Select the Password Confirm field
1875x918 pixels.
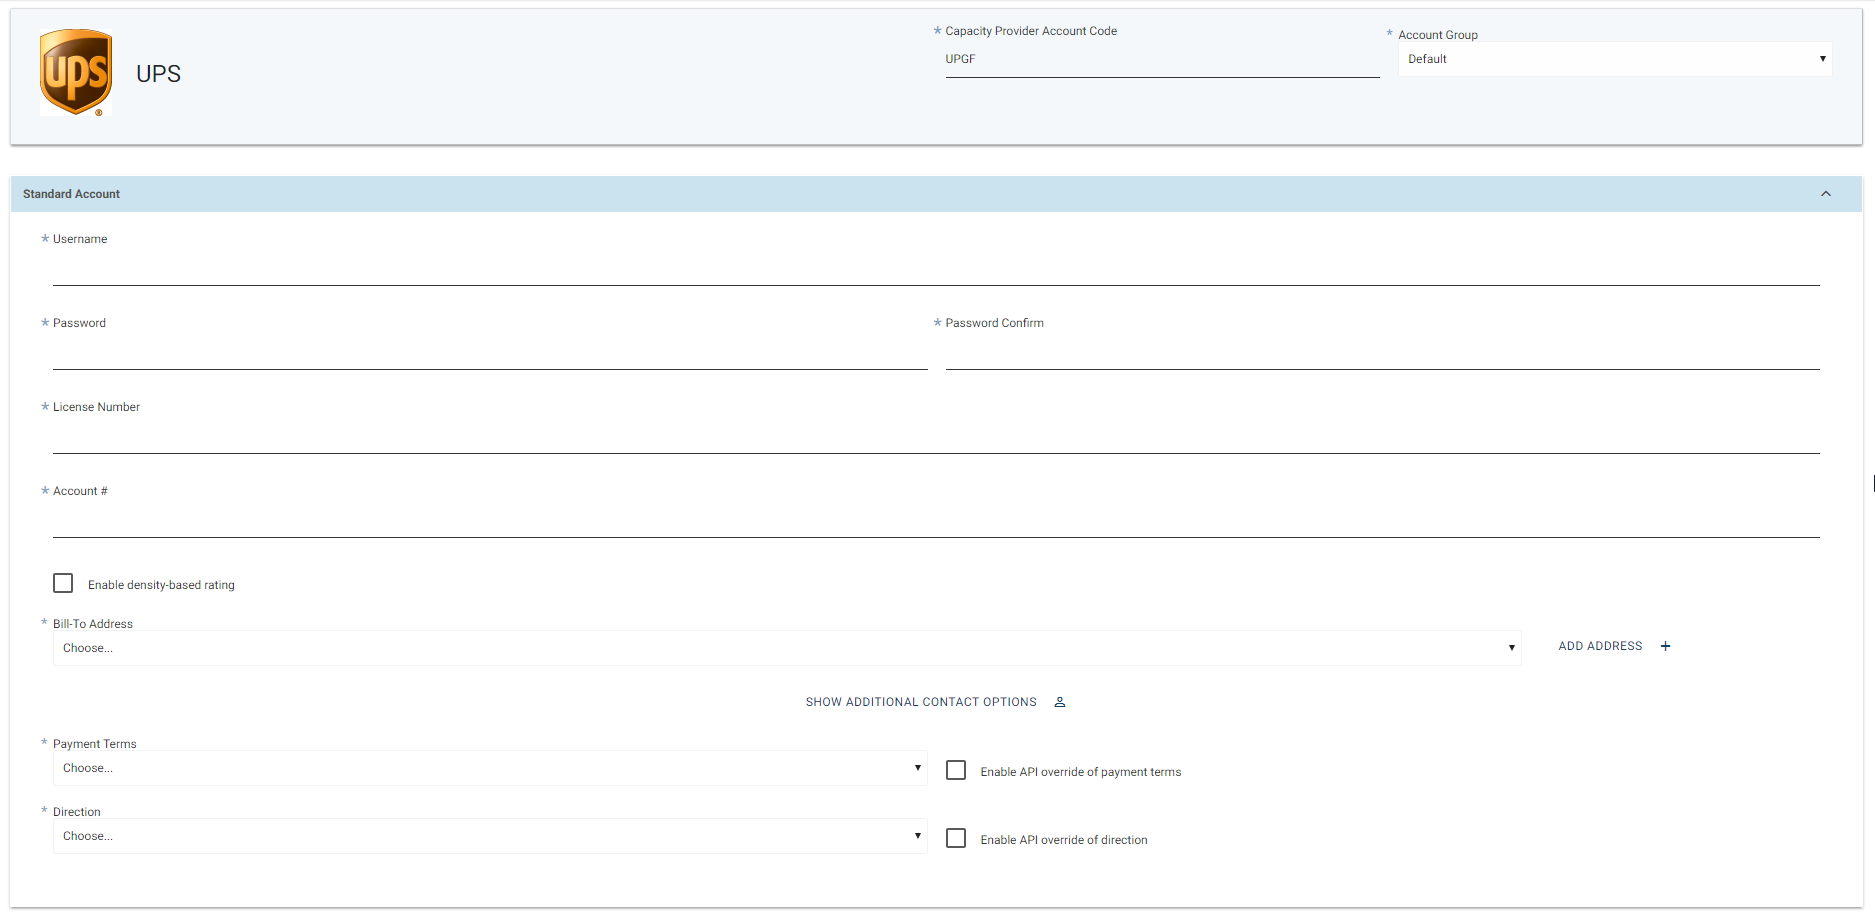(1381, 353)
